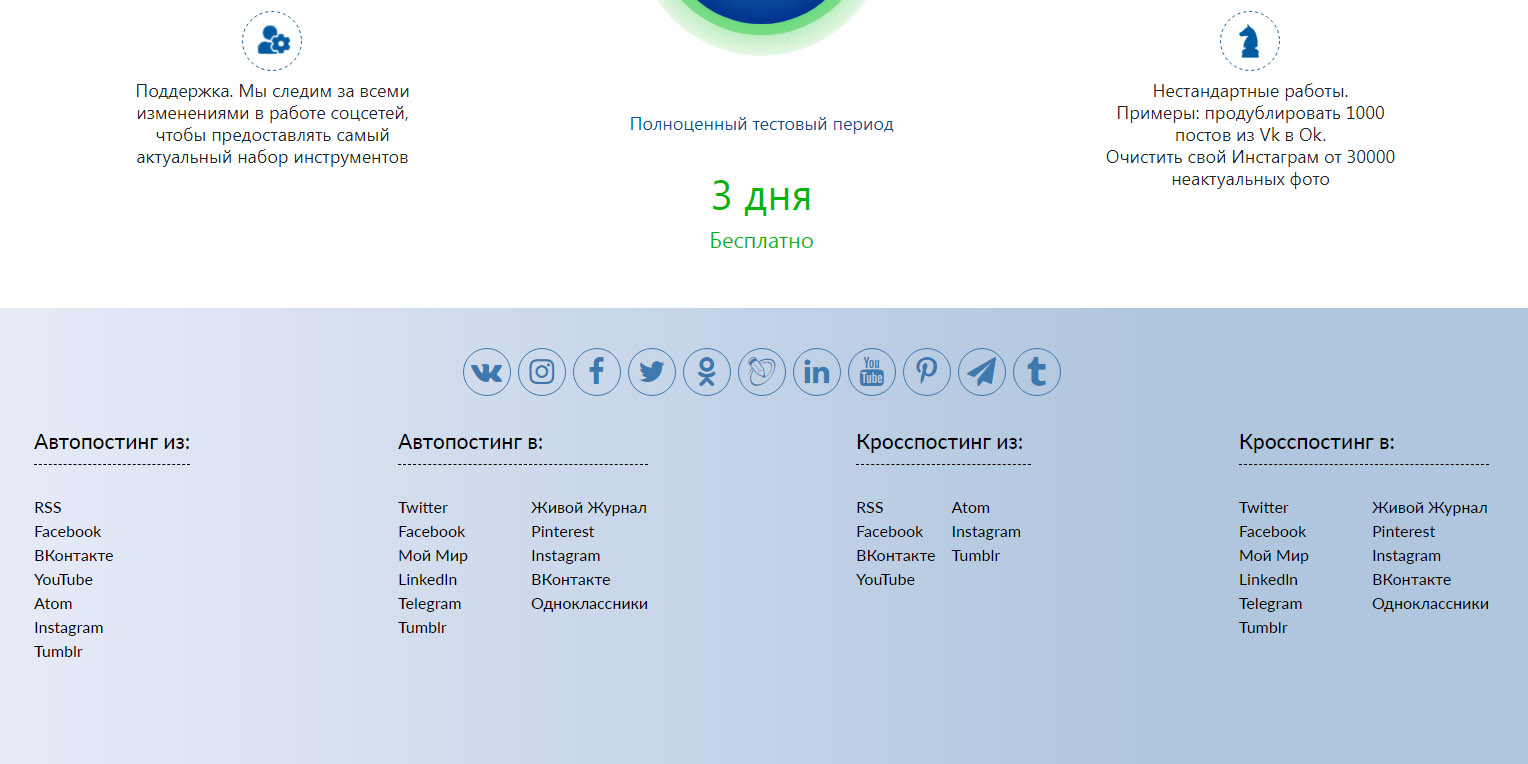Open the Tumblr social icon
The width and height of the screenshot is (1528, 764).
pyautogui.click(x=1037, y=372)
